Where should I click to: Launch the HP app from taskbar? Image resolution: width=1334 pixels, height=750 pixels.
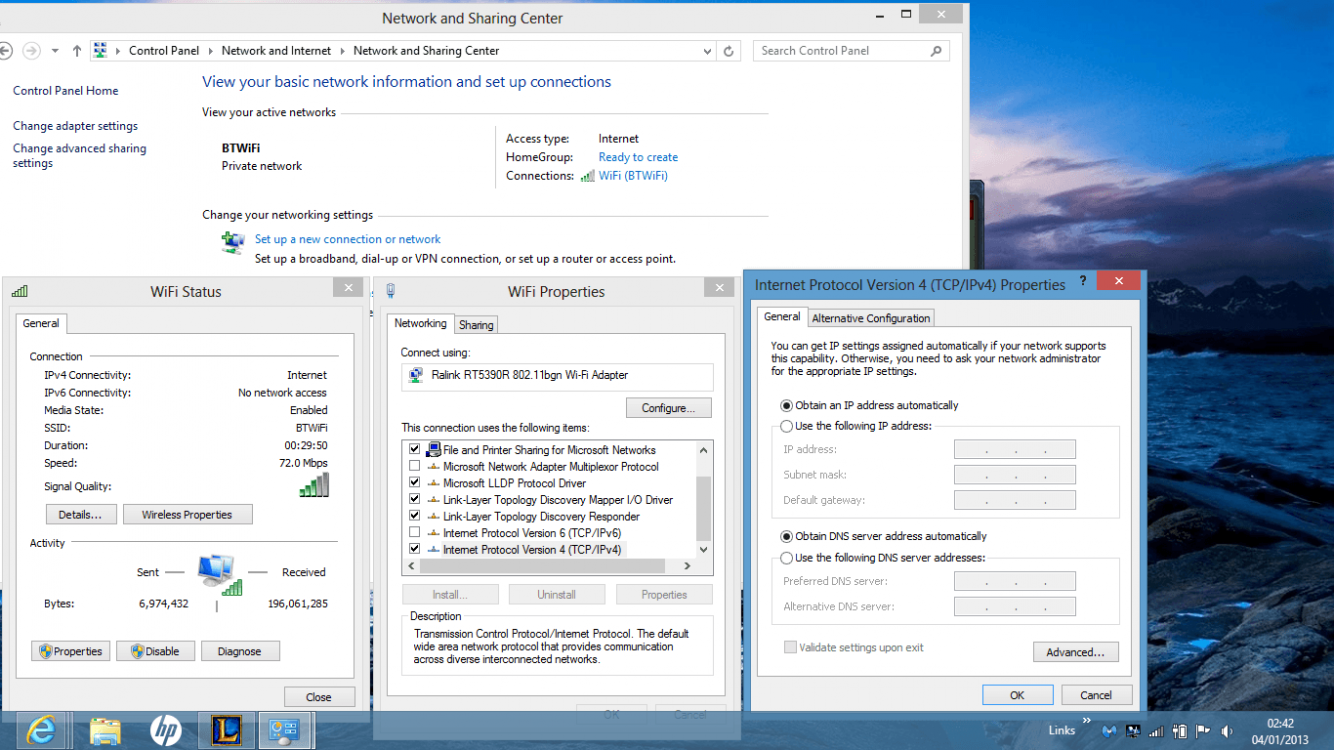[165, 731]
